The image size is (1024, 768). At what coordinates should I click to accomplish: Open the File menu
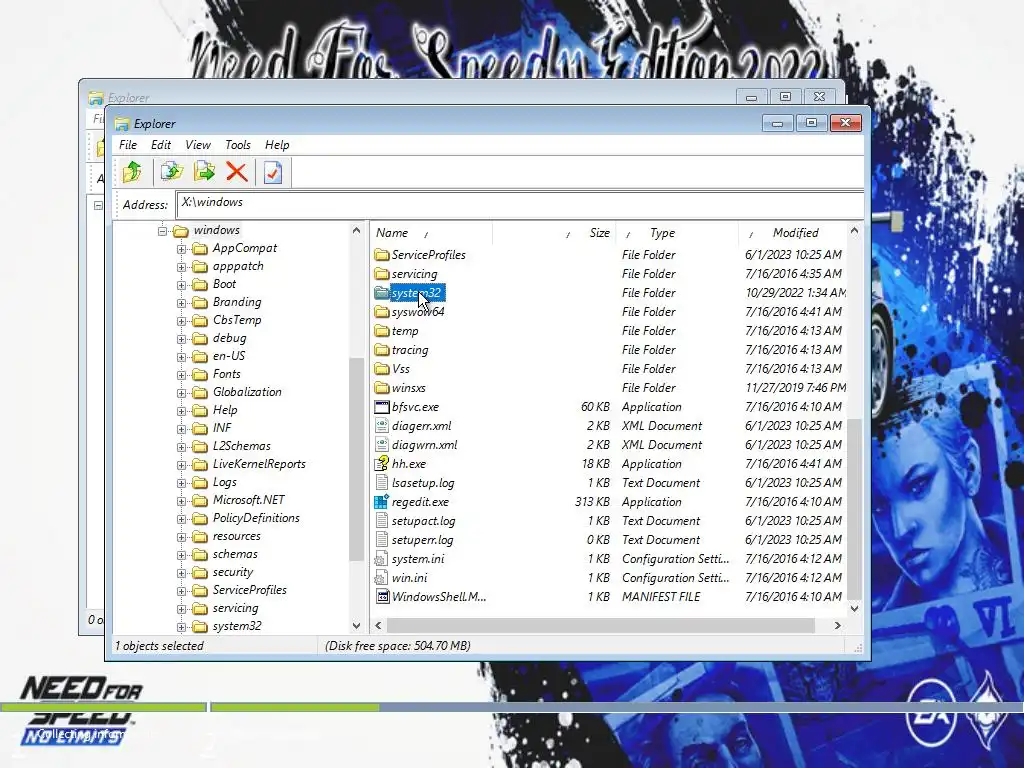128,145
